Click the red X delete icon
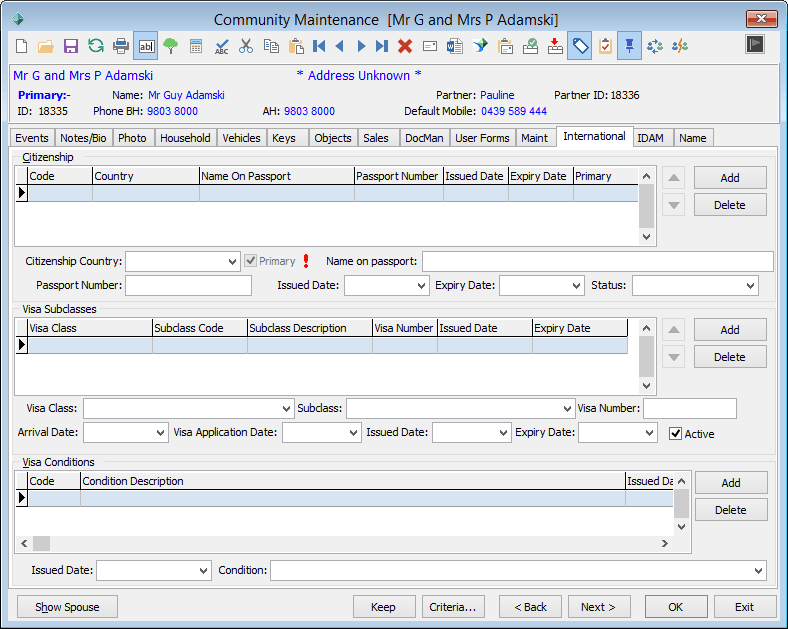 (x=405, y=46)
